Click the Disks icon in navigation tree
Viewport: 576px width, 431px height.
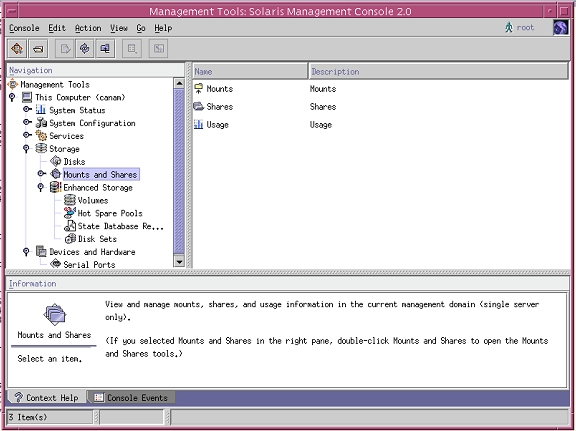[55, 161]
